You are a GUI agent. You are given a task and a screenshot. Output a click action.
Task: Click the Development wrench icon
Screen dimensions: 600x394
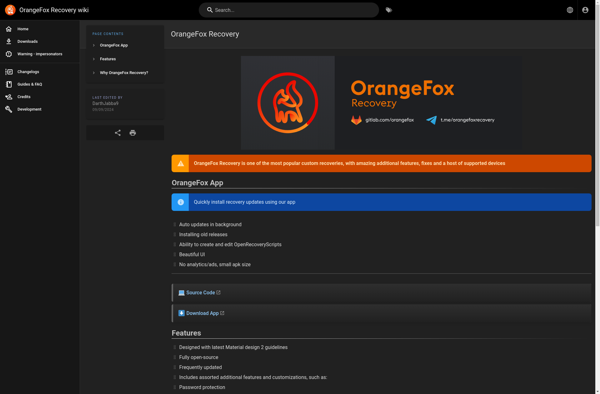click(x=9, y=109)
